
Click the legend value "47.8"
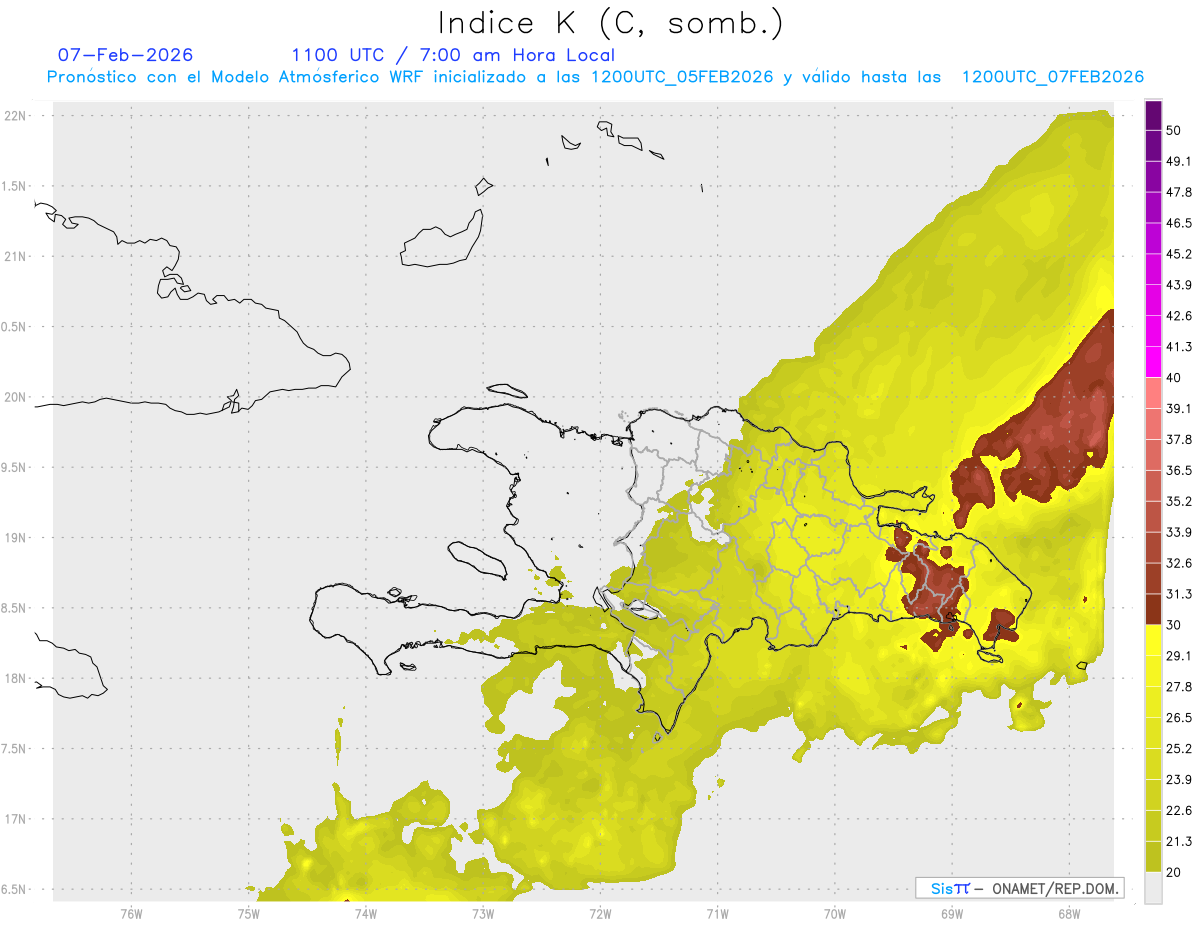click(x=1179, y=192)
